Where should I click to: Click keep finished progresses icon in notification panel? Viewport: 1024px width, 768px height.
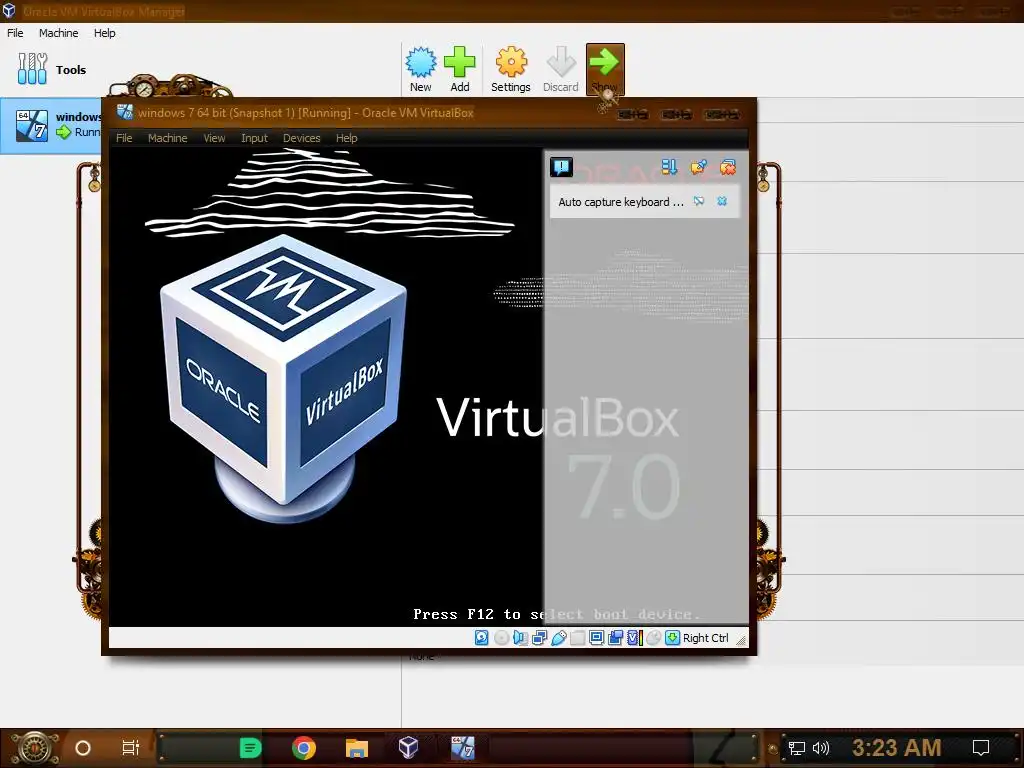point(698,167)
